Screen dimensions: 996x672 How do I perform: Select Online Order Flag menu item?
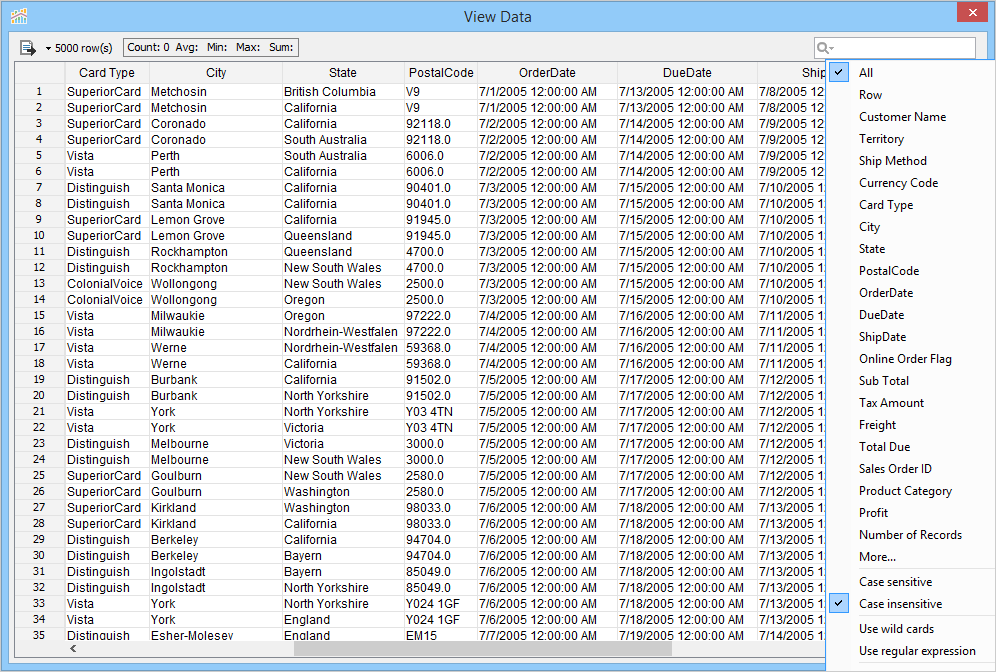[x=910, y=359]
